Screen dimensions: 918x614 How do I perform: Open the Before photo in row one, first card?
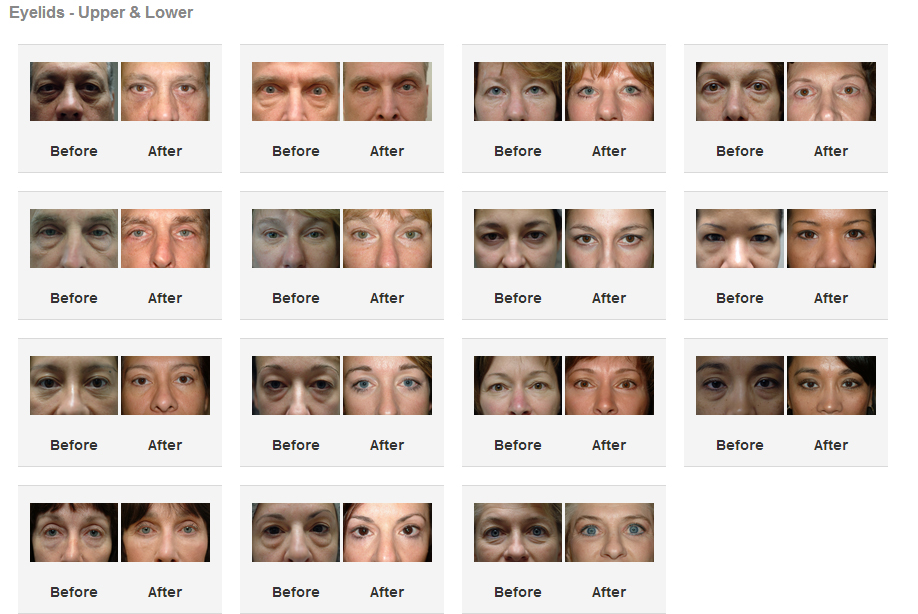tap(74, 91)
